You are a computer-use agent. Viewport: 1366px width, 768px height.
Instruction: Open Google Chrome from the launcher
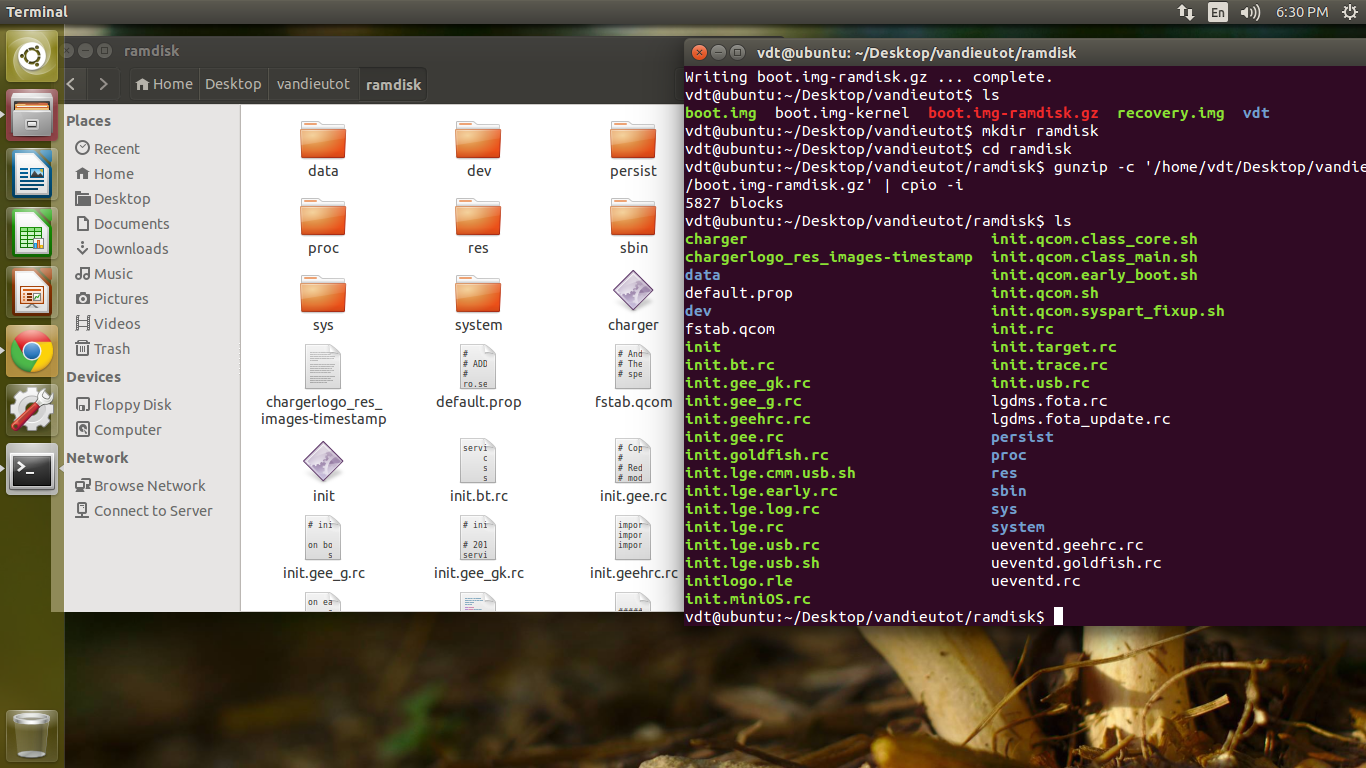[32, 351]
